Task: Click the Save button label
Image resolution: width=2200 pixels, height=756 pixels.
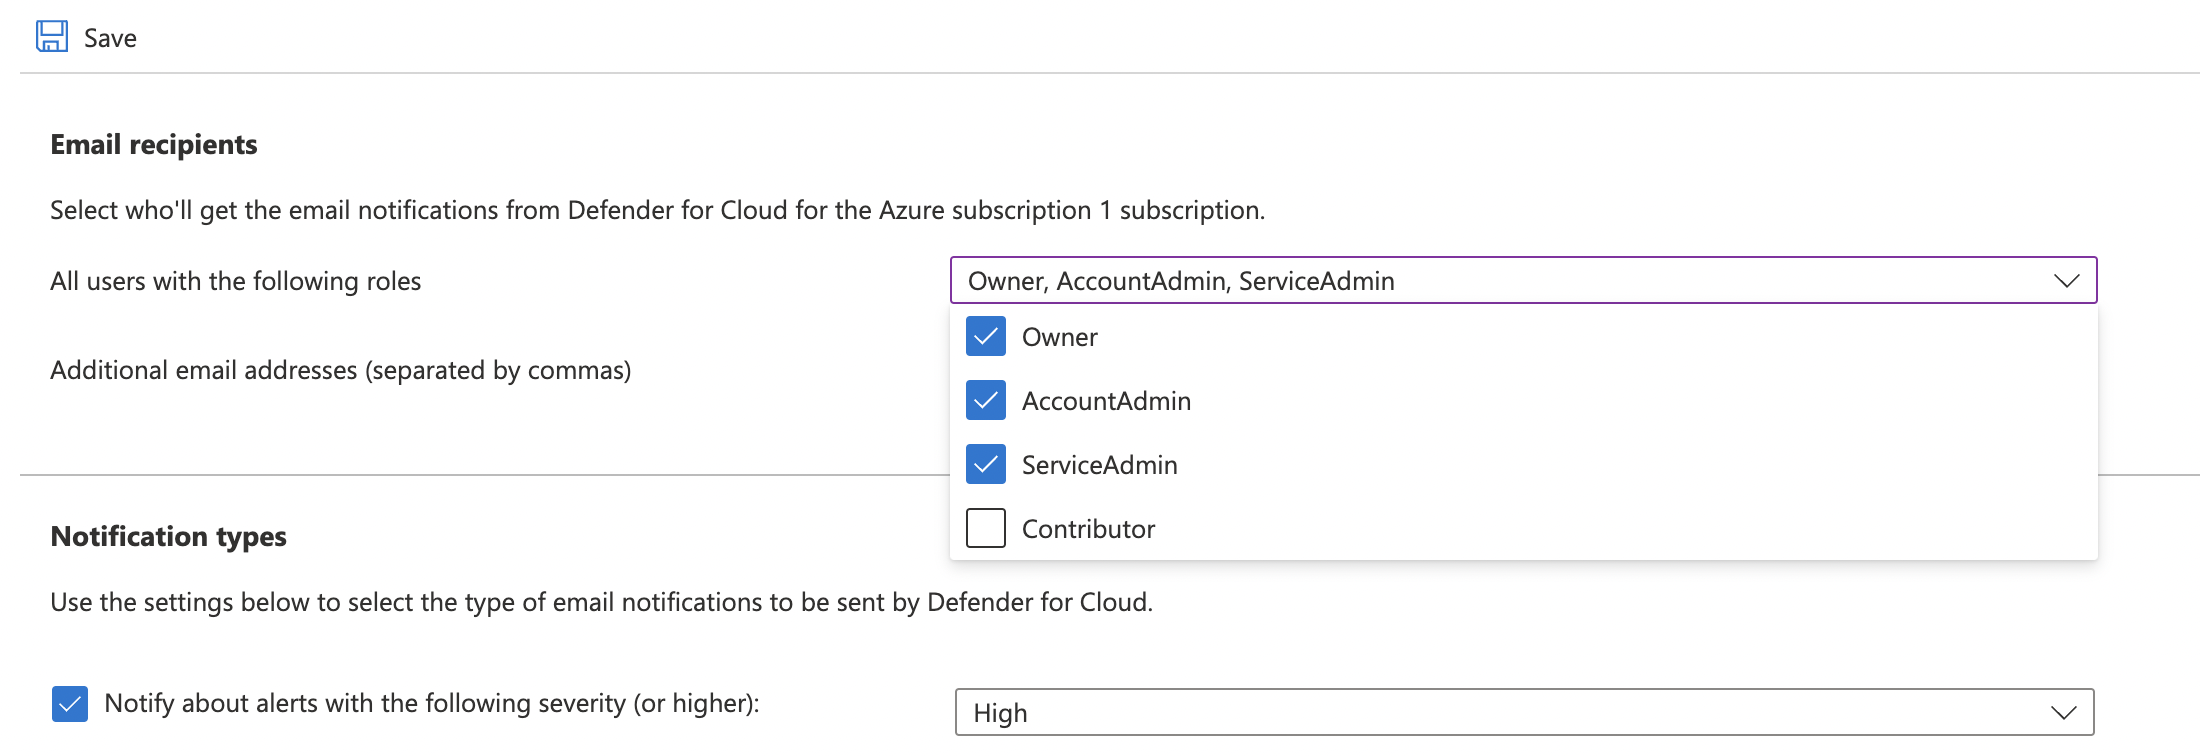Action: coord(110,38)
